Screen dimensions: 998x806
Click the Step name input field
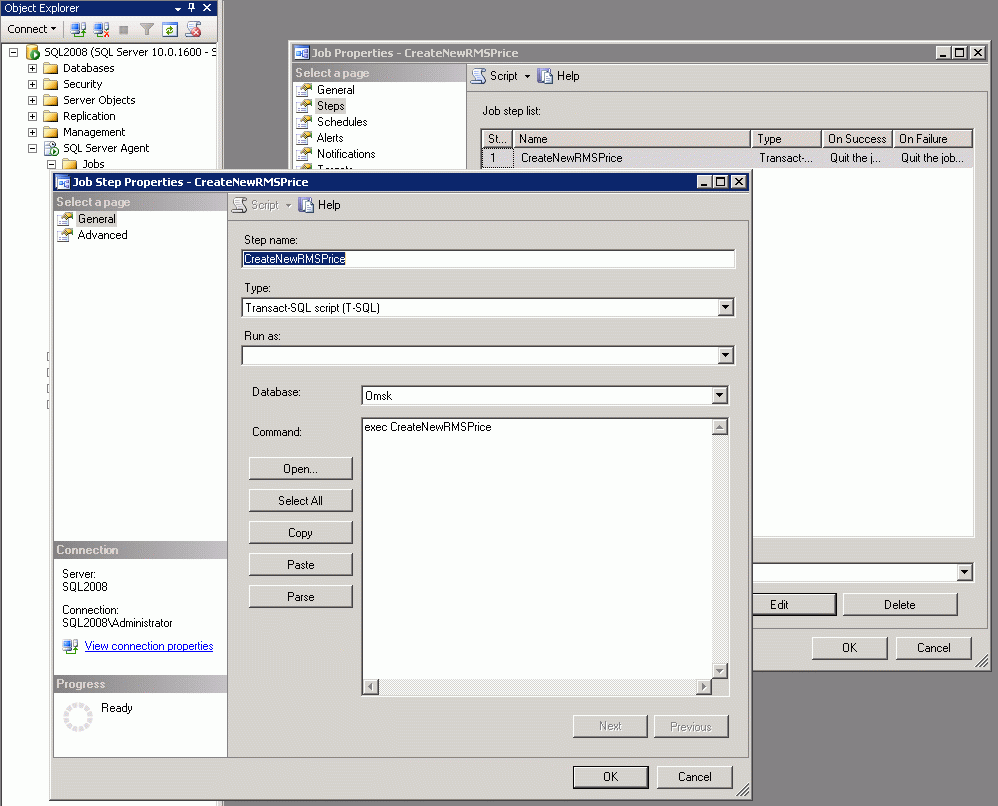coord(488,259)
